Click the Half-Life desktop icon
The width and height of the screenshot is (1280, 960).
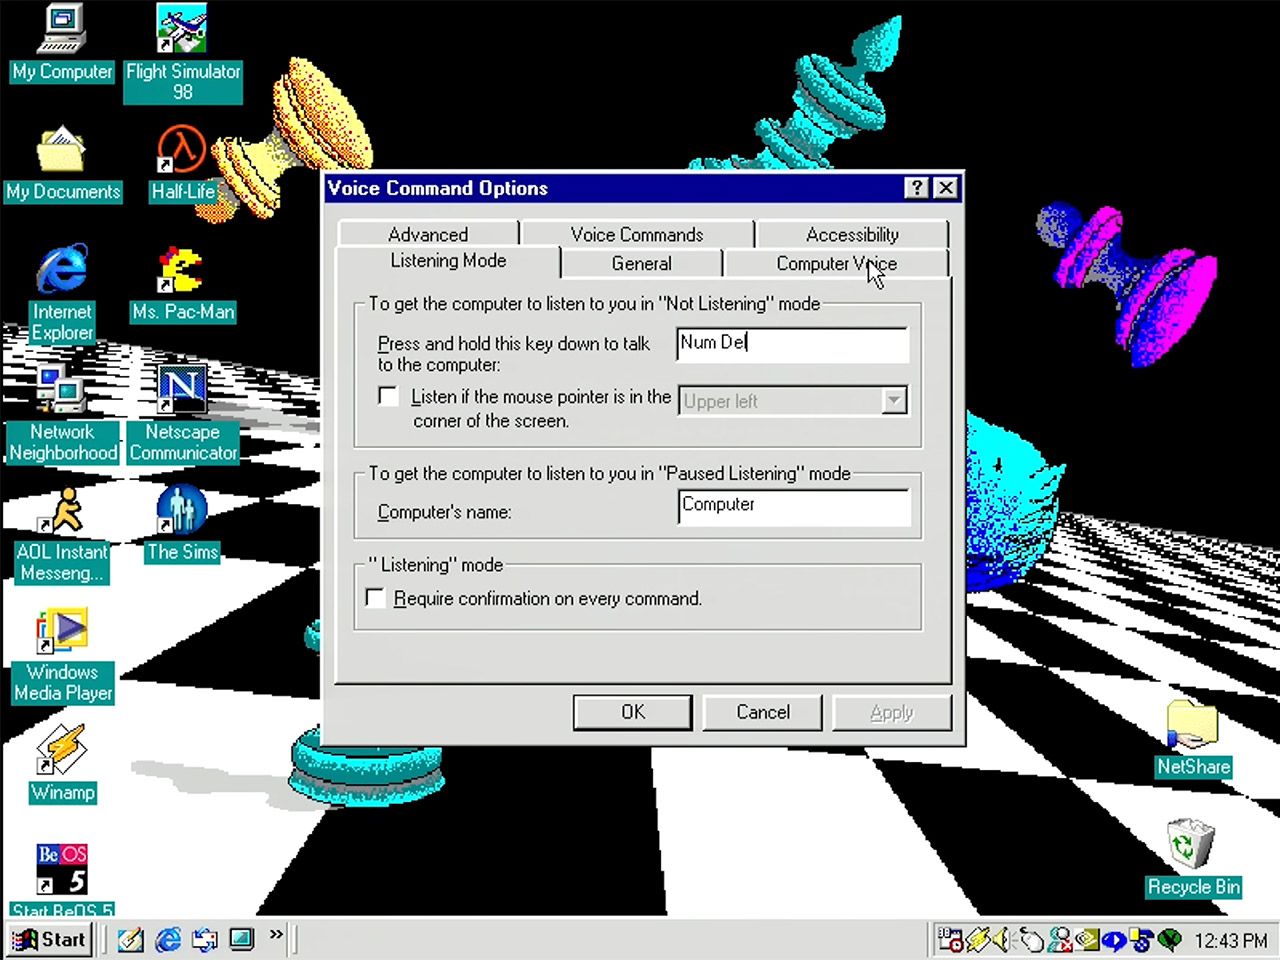[182, 150]
